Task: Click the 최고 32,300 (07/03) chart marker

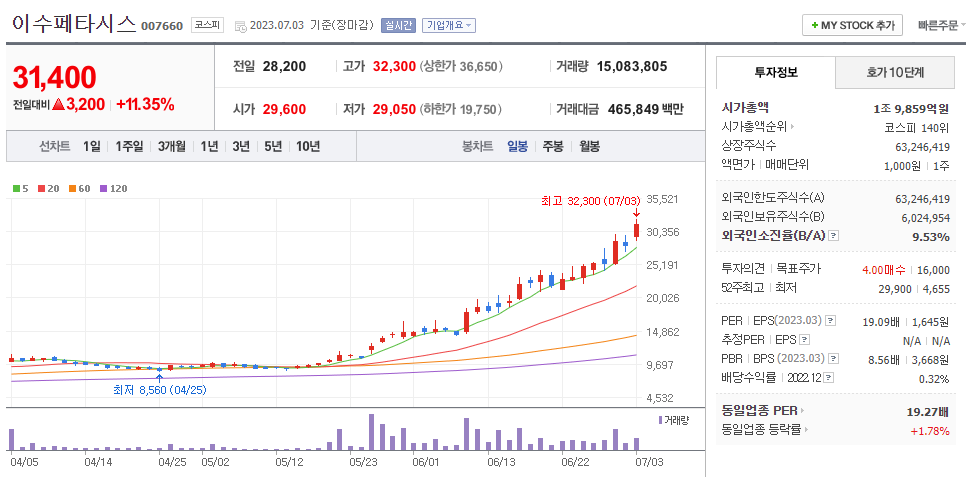Action: (x=590, y=200)
